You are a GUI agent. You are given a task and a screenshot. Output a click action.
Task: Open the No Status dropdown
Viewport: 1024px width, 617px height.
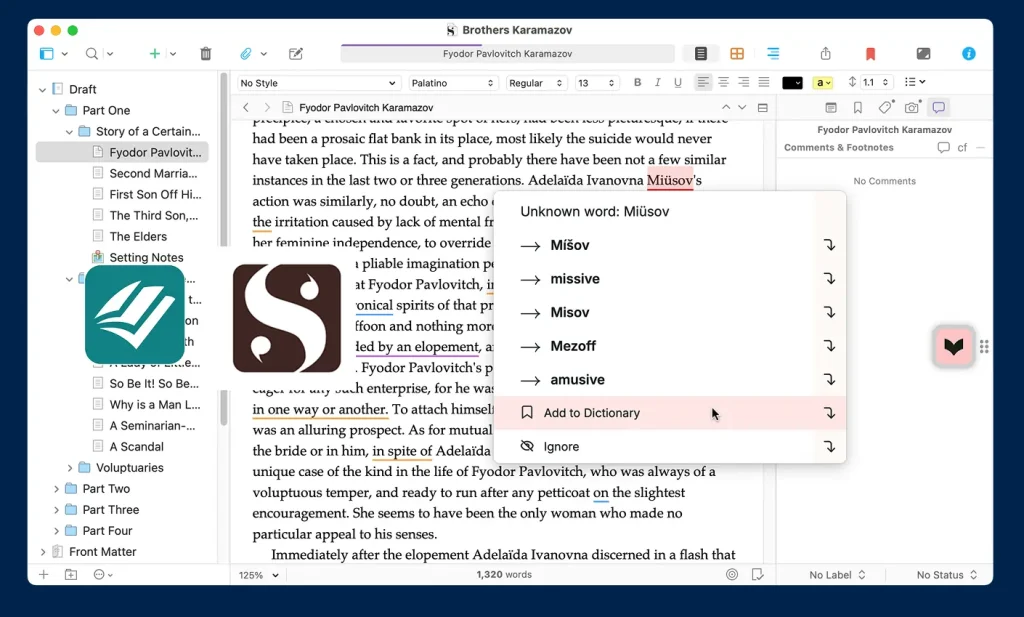[947, 575]
